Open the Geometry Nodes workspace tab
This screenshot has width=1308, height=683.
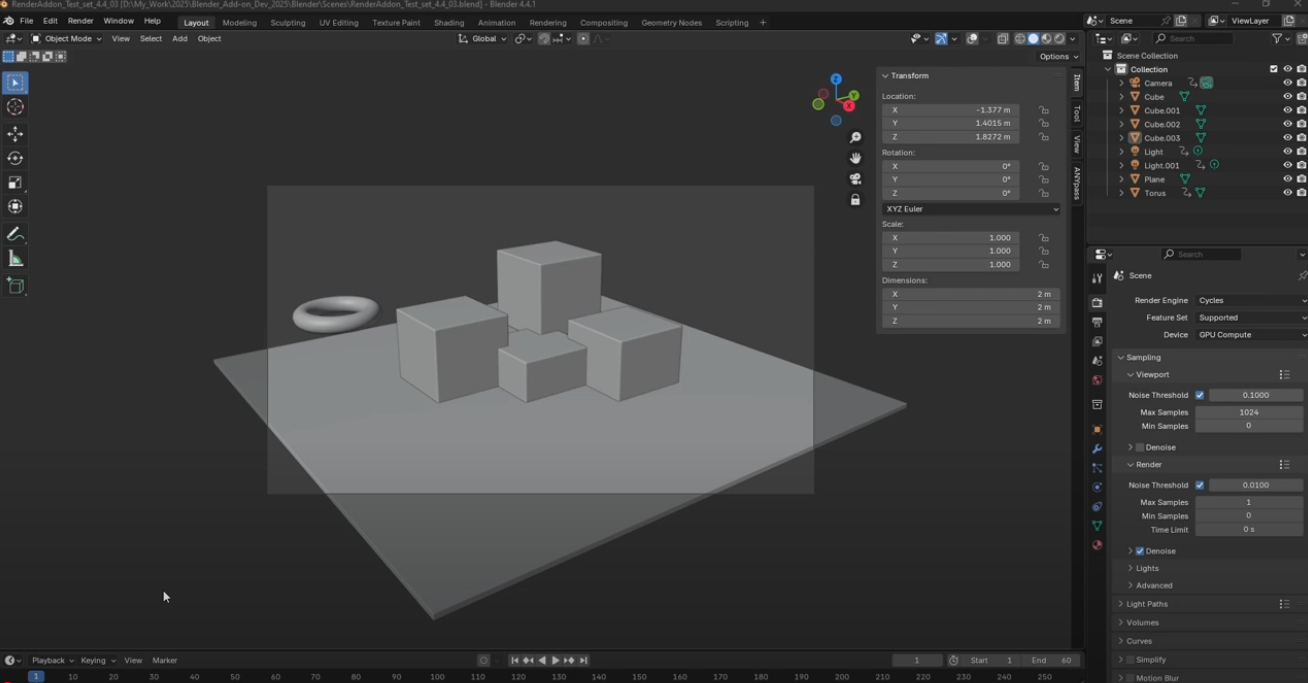[671, 22]
